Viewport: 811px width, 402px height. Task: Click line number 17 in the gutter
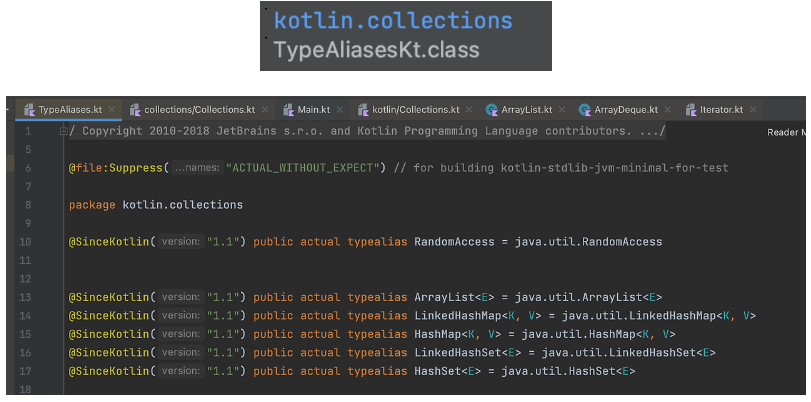tap(25, 371)
